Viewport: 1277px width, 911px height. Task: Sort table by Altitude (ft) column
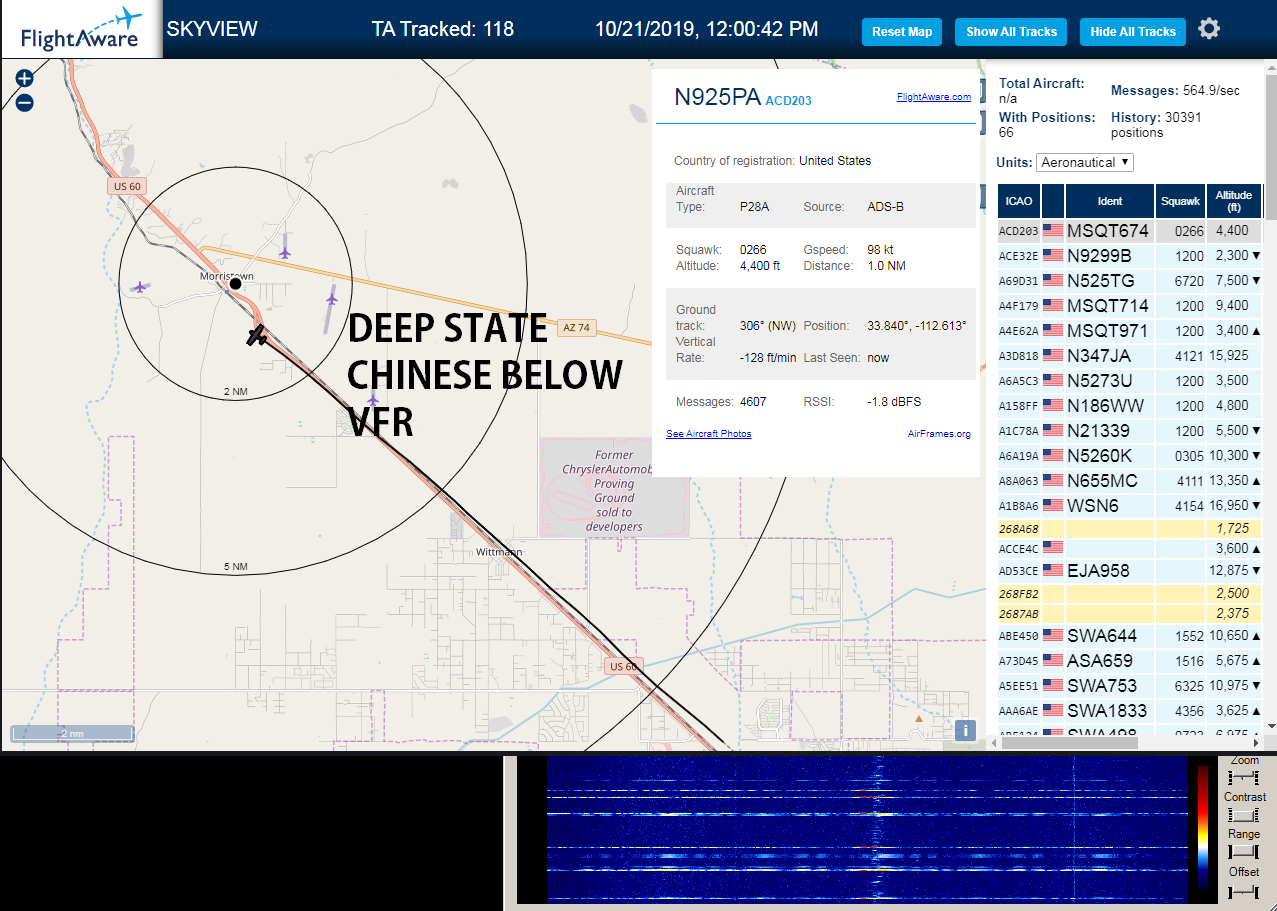point(1235,201)
